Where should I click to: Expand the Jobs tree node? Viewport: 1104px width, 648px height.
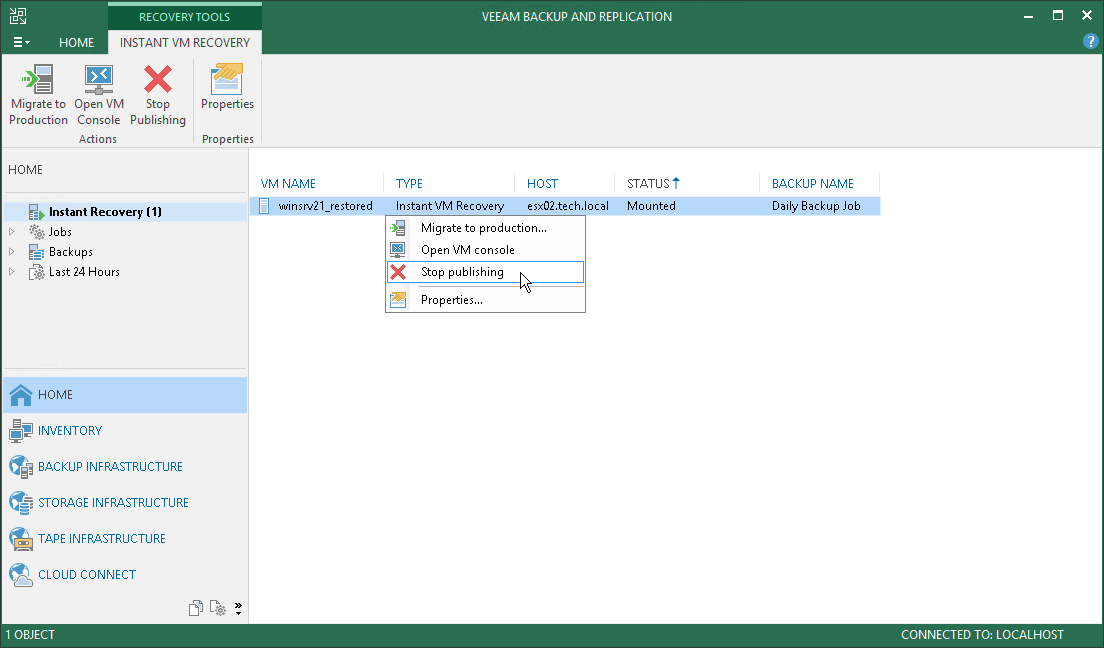coord(11,232)
